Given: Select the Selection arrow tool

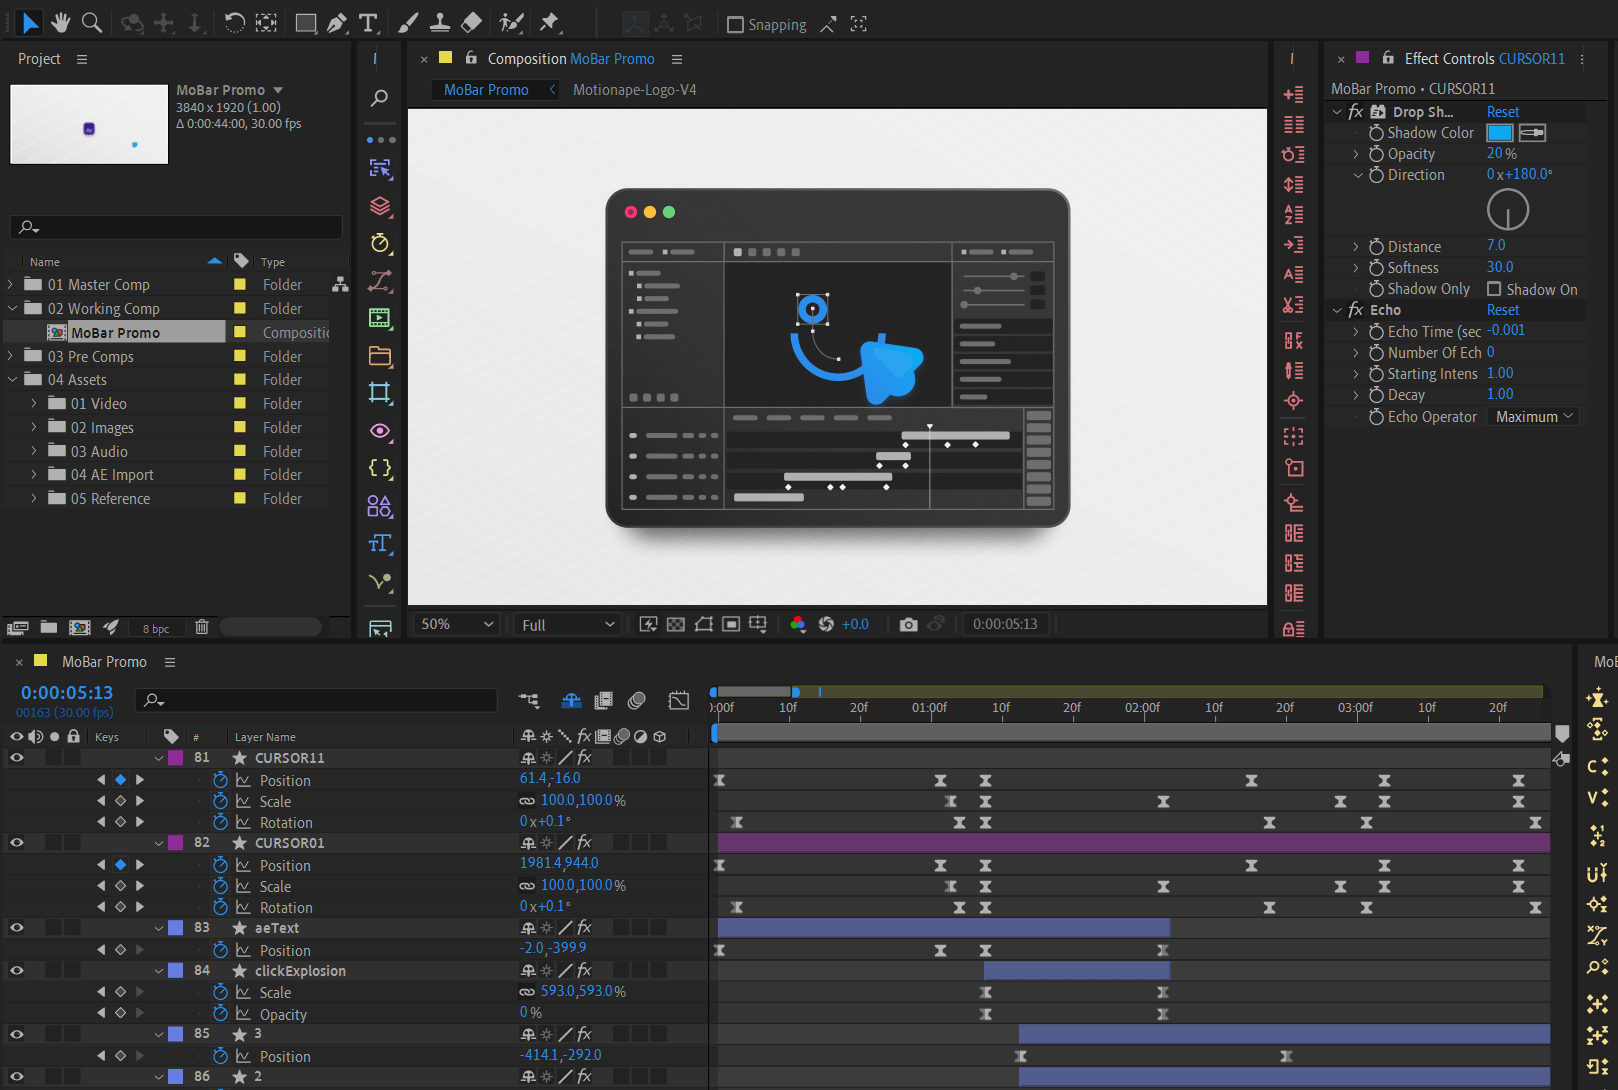Looking at the screenshot, I should [30, 23].
